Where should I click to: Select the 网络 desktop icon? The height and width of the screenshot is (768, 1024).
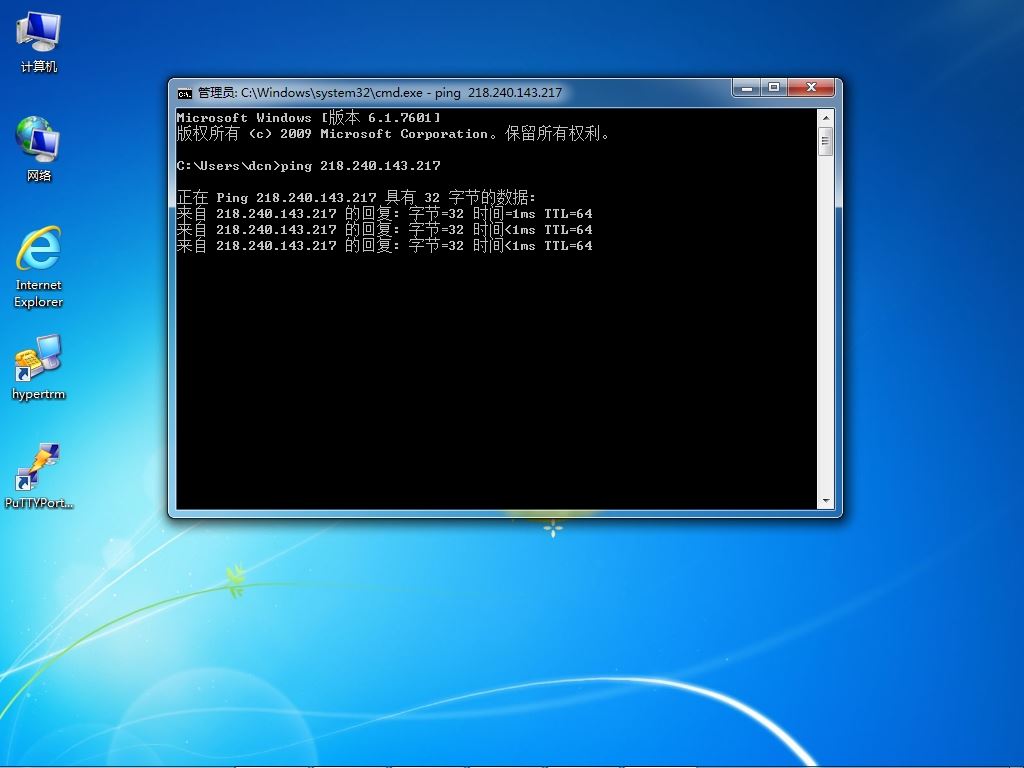click(x=39, y=150)
